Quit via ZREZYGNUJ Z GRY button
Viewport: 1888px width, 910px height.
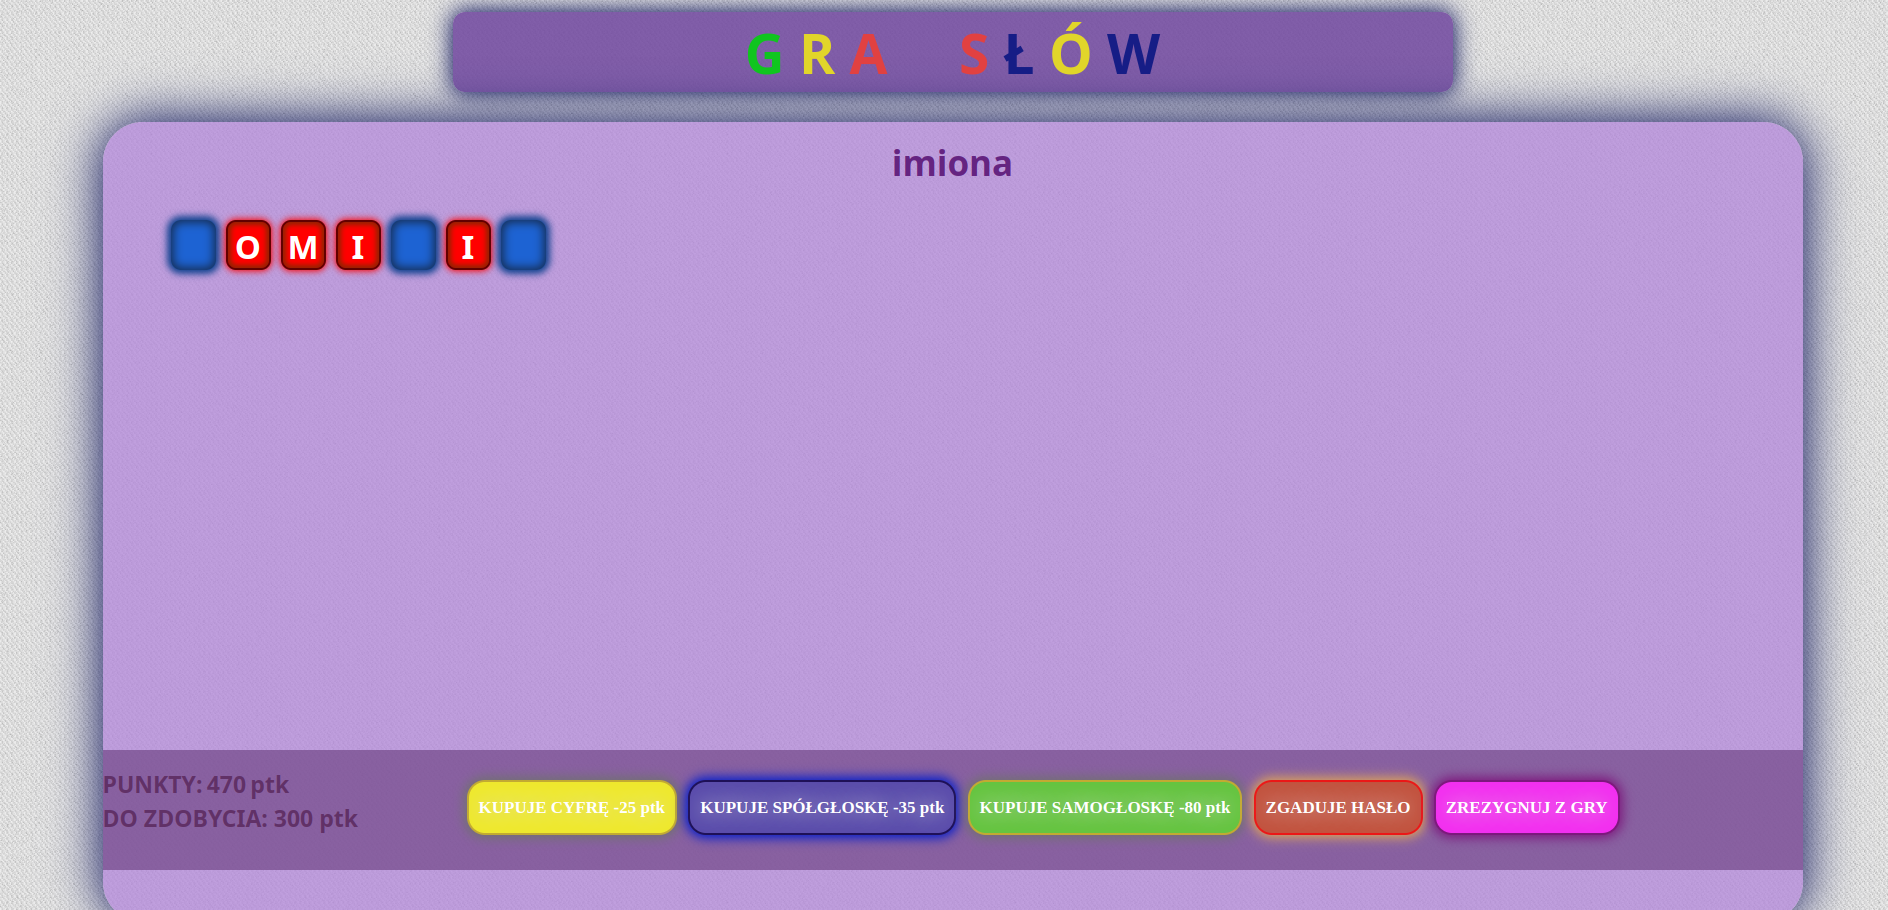1526,807
